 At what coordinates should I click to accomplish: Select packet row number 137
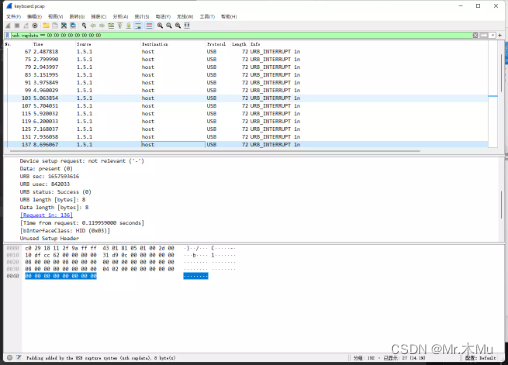tap(246, 145)
